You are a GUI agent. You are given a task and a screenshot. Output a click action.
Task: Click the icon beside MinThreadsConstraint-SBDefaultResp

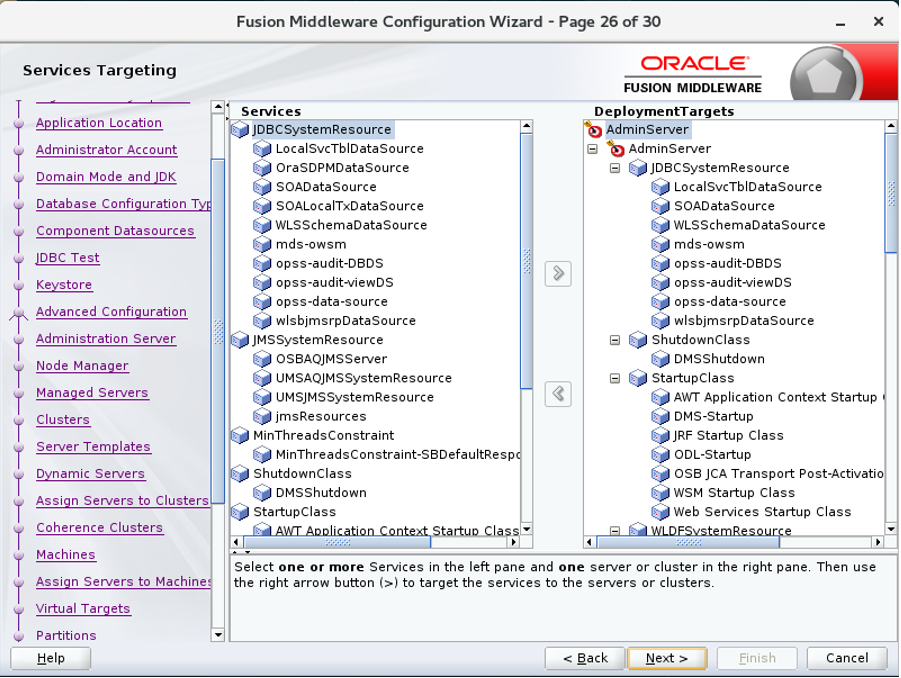coord(262,454)
